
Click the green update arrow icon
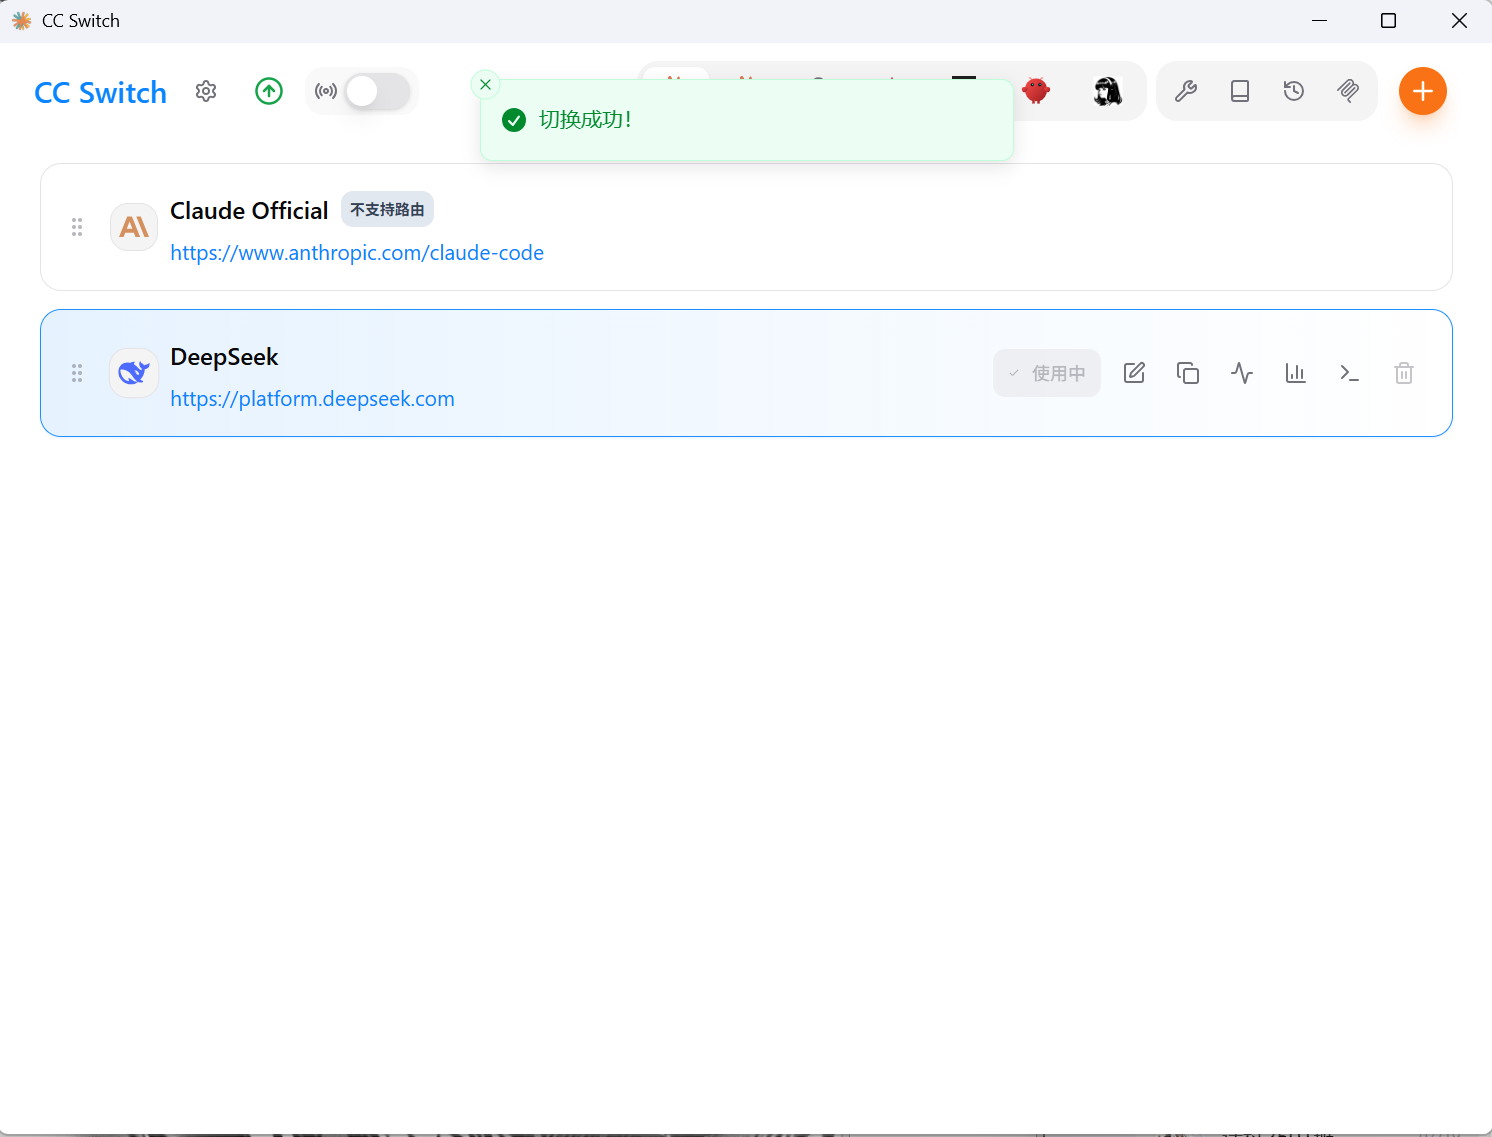pyautogui.click(x=269, y=91)
